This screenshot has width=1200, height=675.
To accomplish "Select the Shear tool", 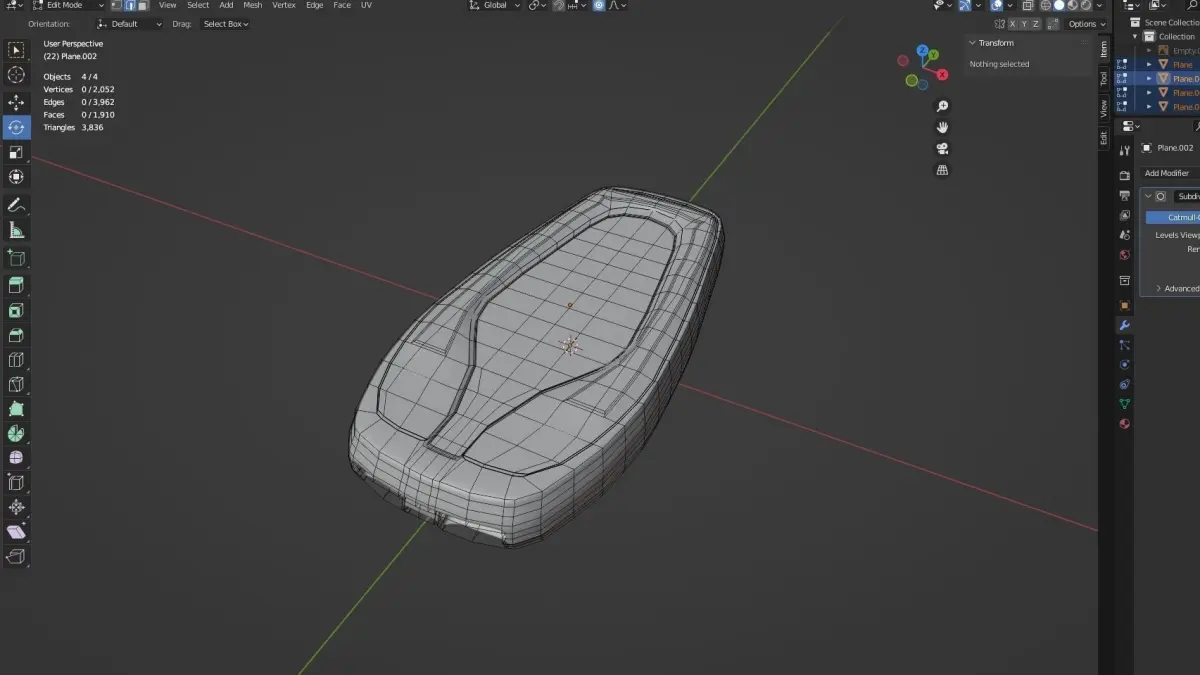I will [16, 532].
